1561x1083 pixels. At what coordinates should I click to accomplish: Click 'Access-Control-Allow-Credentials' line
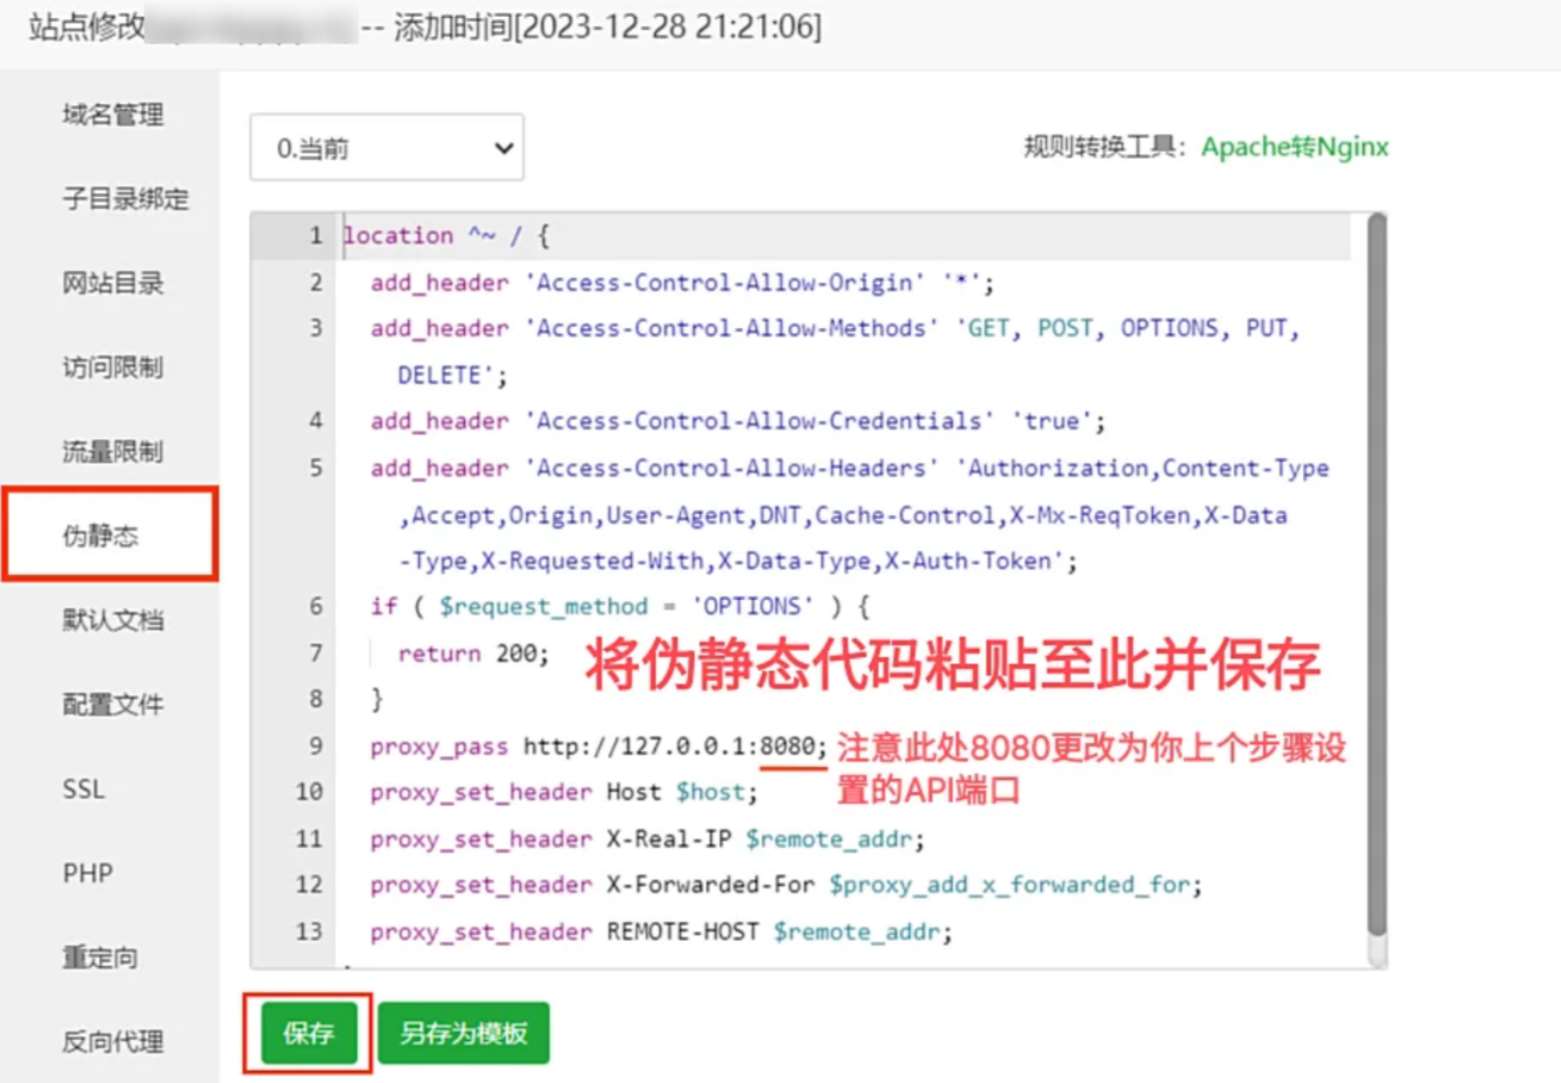point(737,421)
